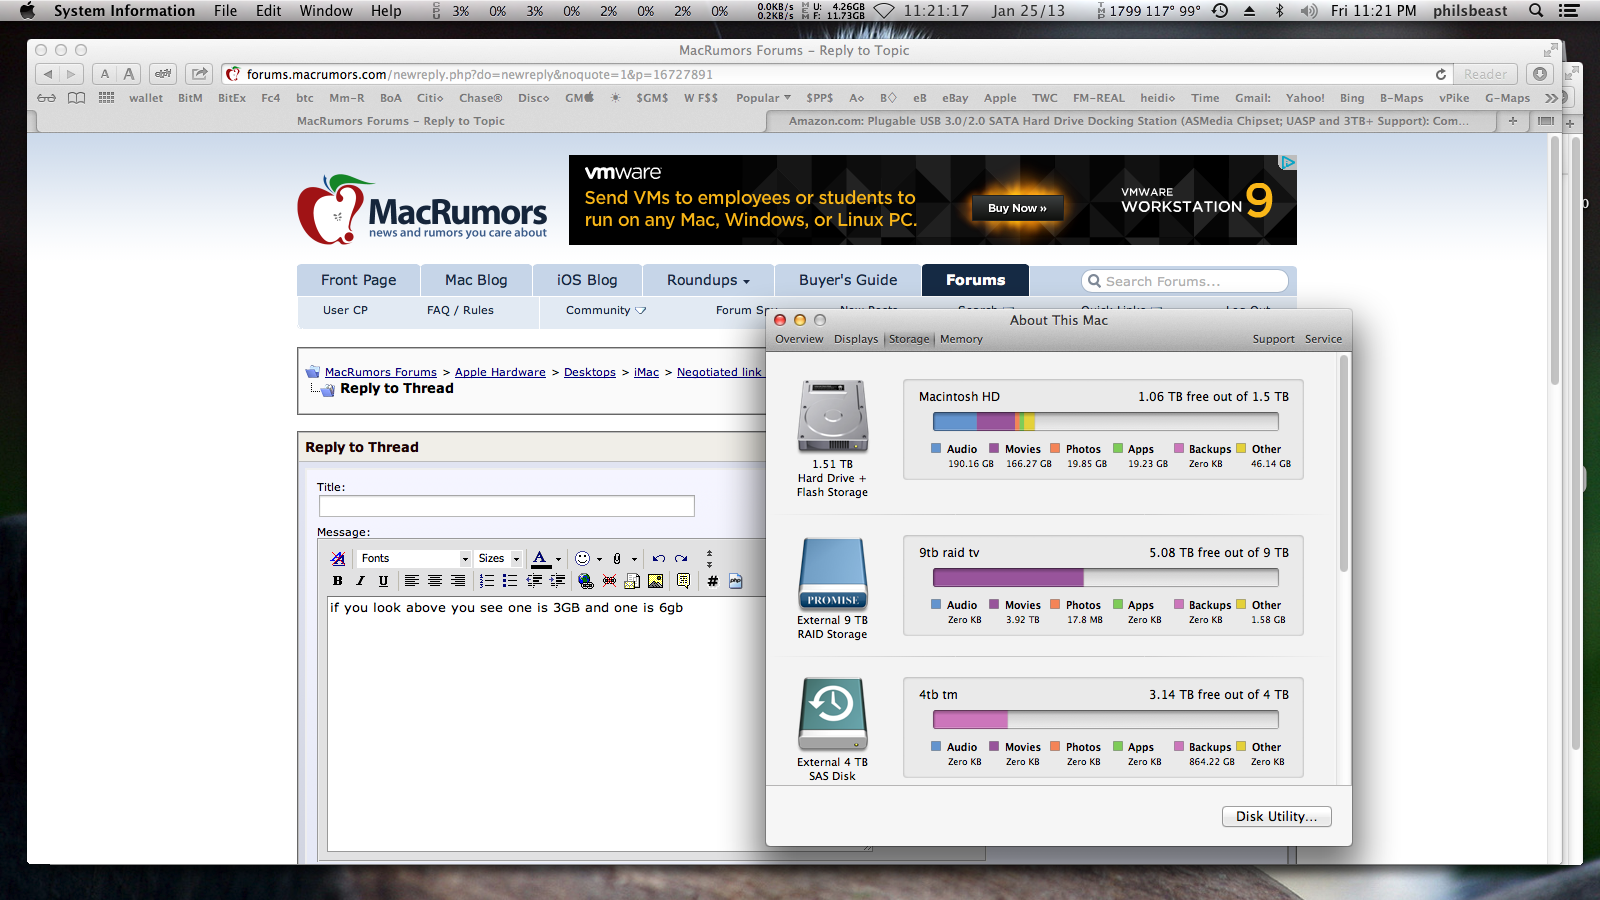Insert an unordered bullet list

[510, 581]
